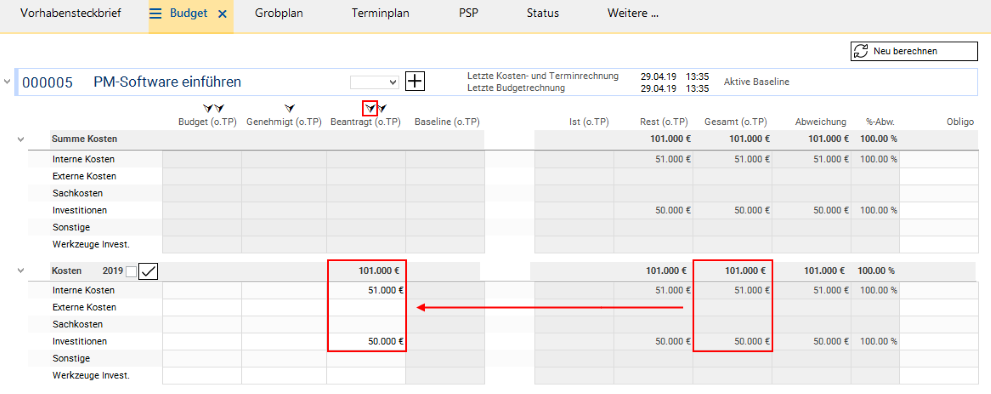This screenshot has width=991, height=394.
Task: Click the Letzte Budgetrechnung label
Action: coord(516,88)
